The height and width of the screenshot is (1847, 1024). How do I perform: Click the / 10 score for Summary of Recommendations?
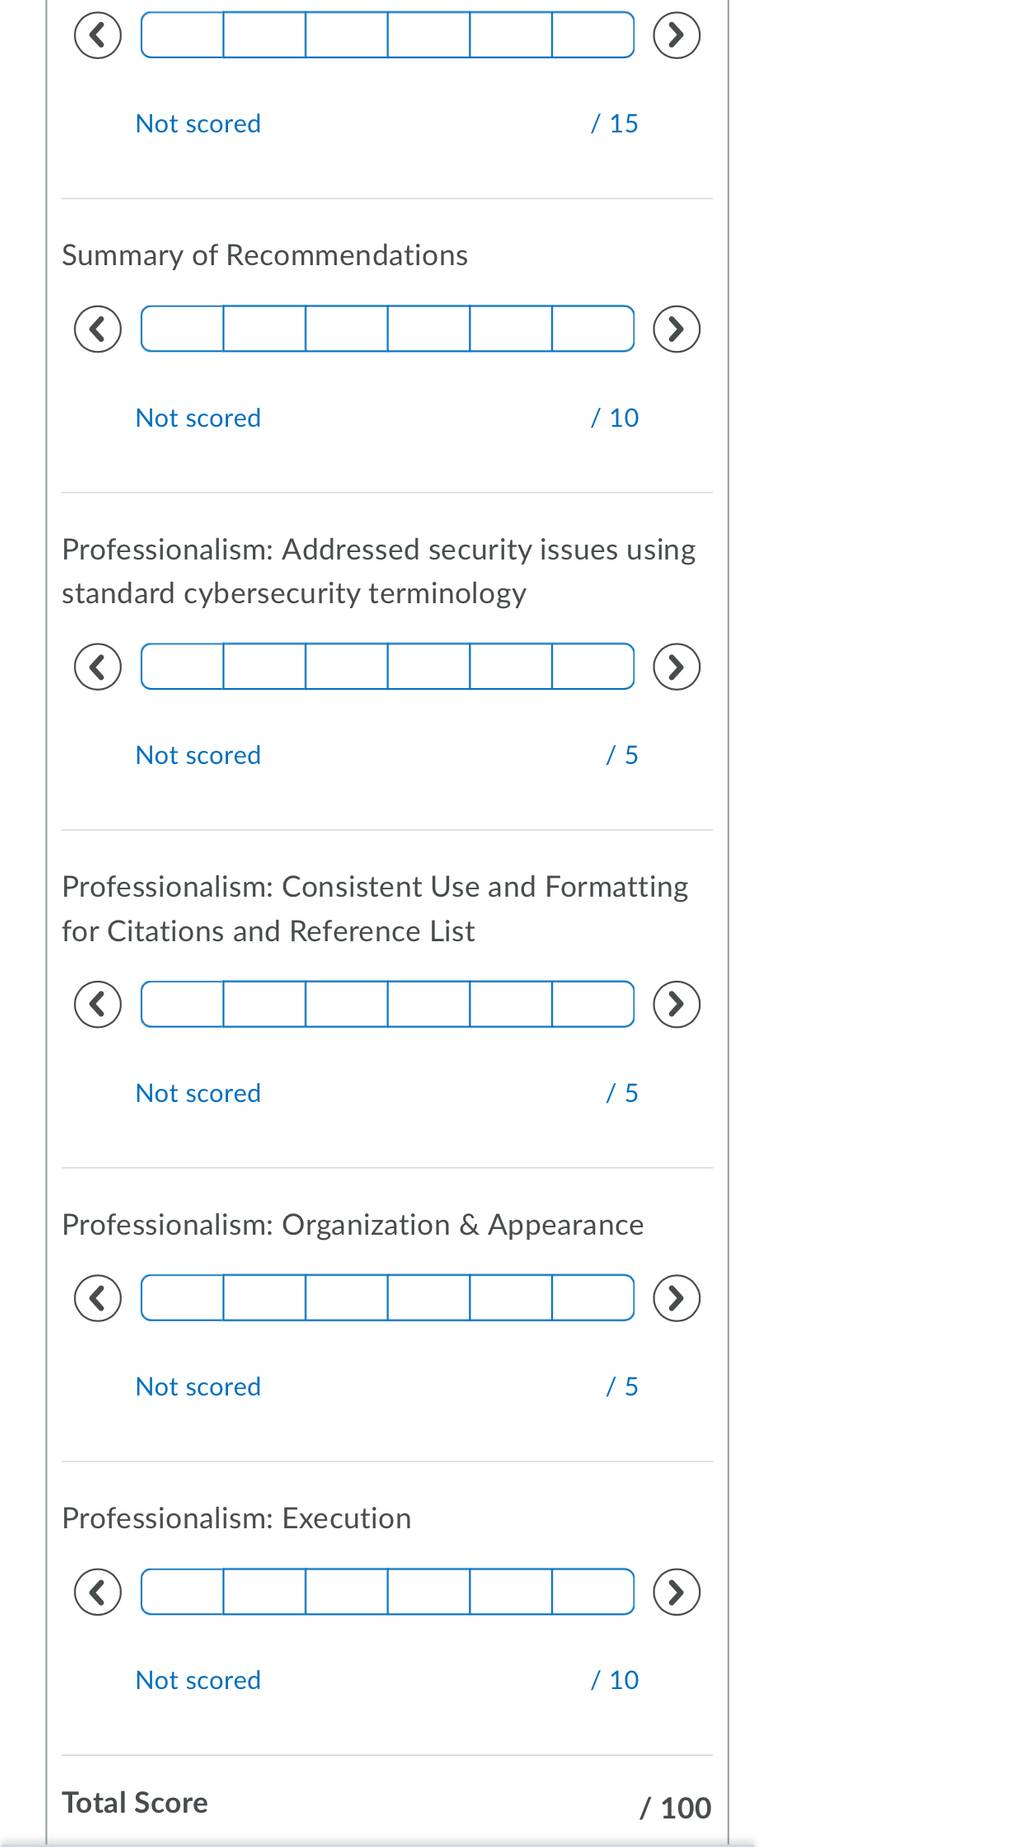[x=615, y=418]
